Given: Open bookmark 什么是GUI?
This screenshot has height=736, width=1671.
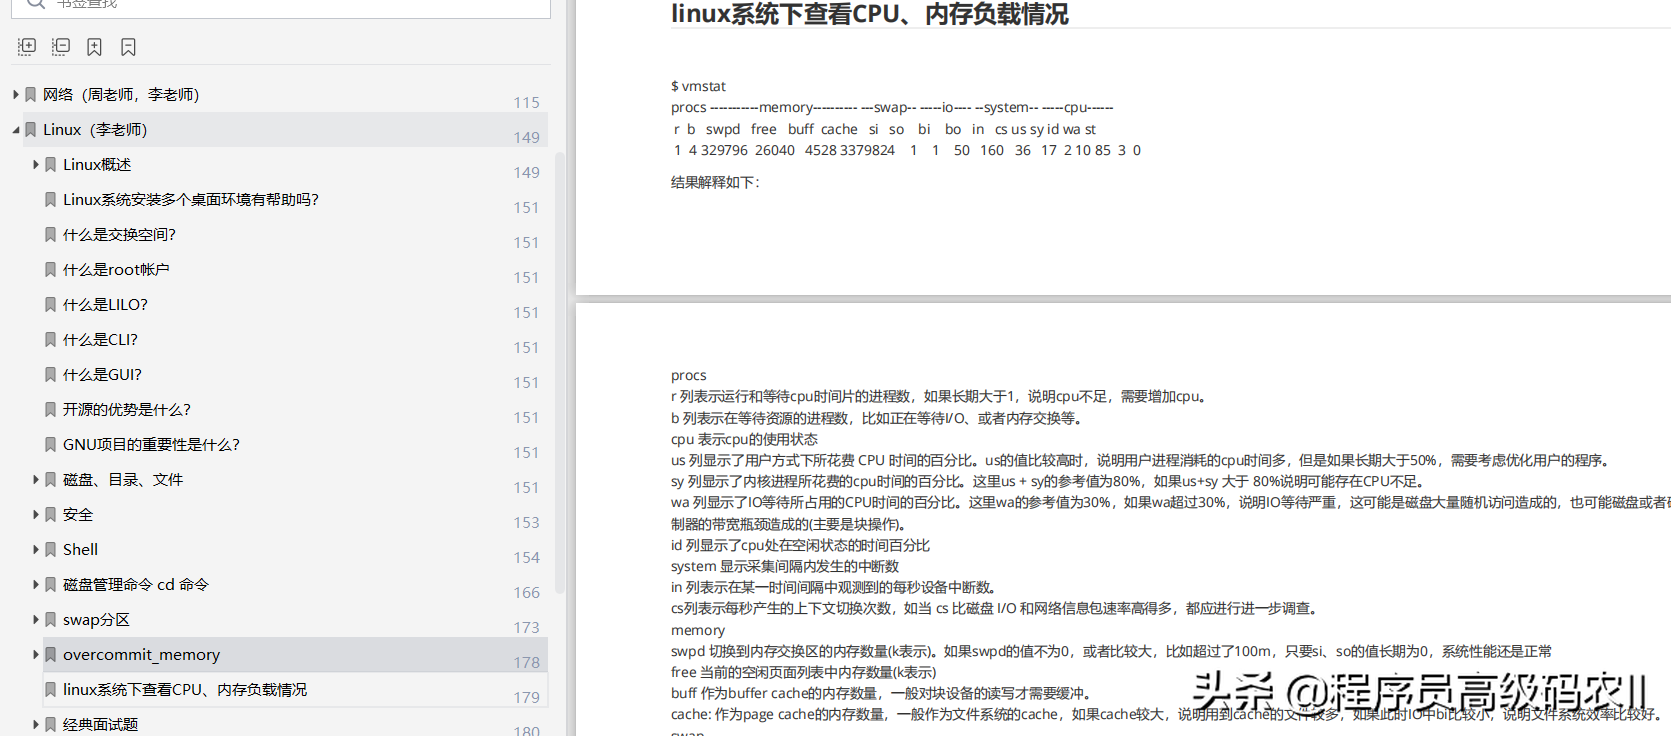Looking at the screenshot, I should point(102,374).
